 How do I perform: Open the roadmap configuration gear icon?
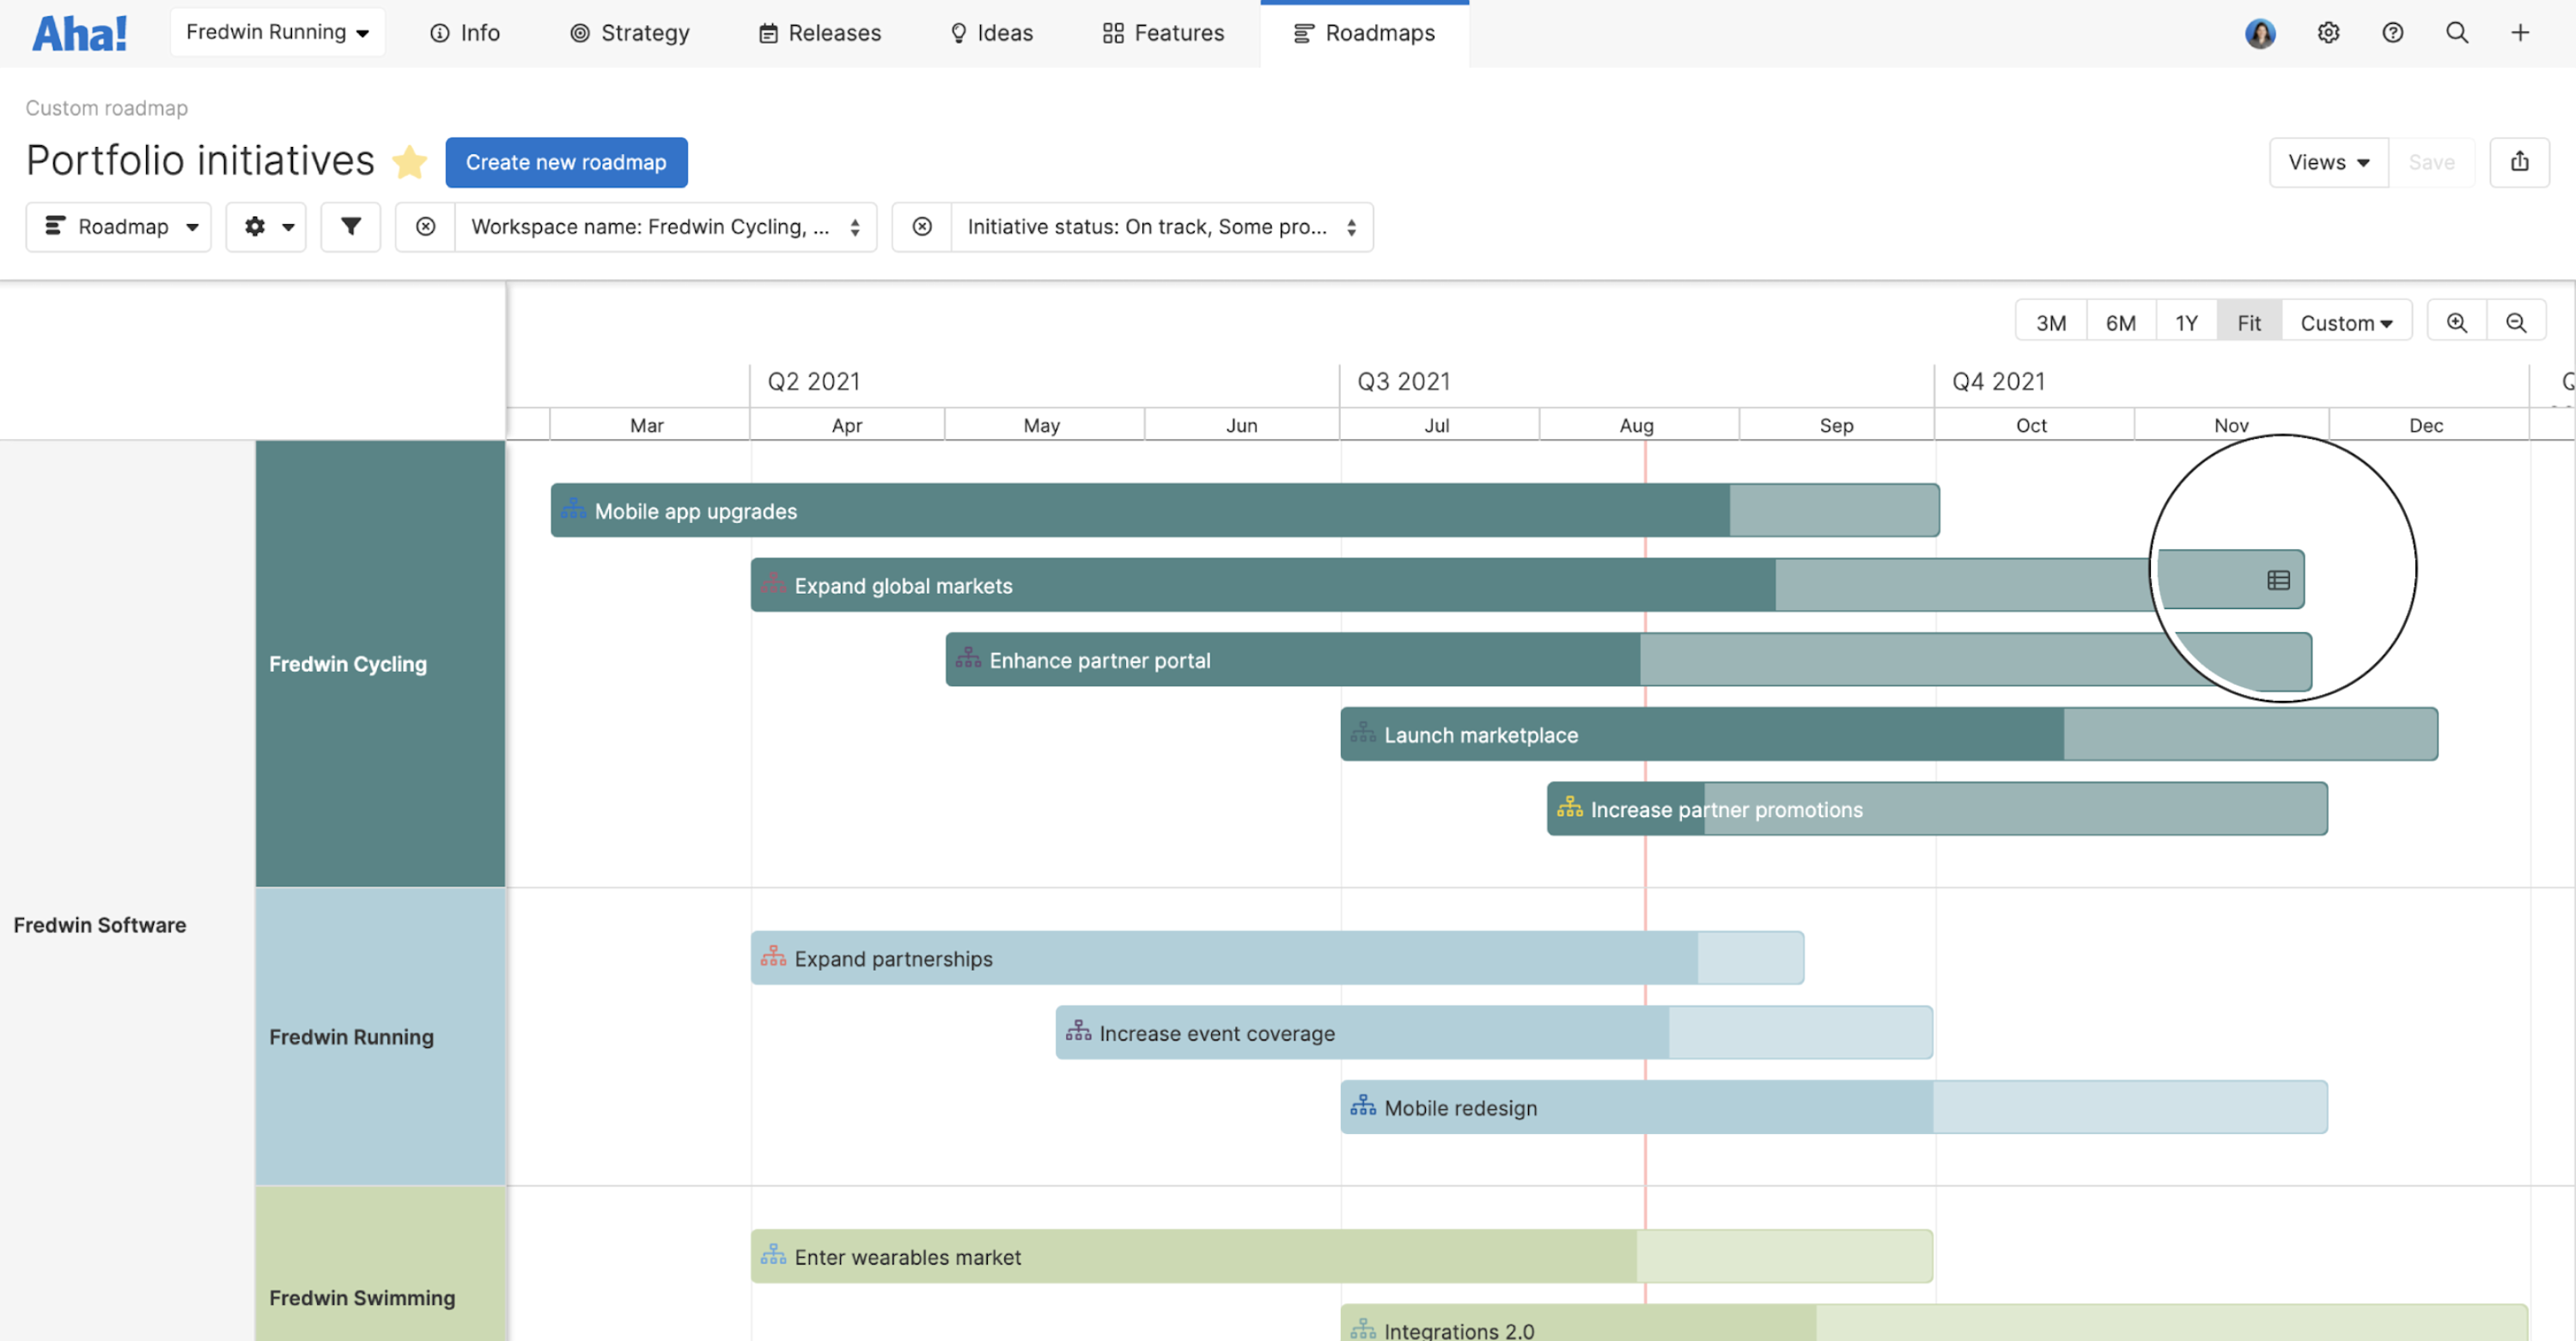pos(266,227)
